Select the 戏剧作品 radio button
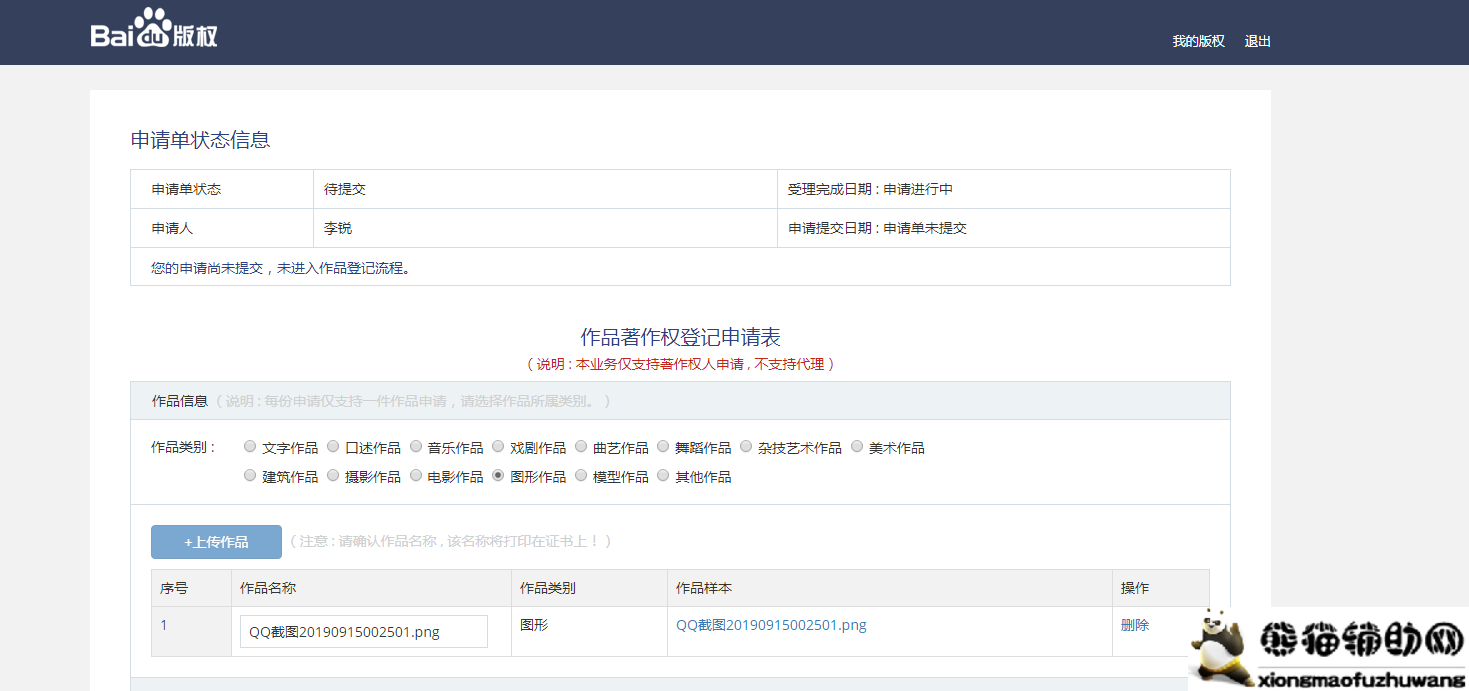1469x691 pixels. coord(498,446)
